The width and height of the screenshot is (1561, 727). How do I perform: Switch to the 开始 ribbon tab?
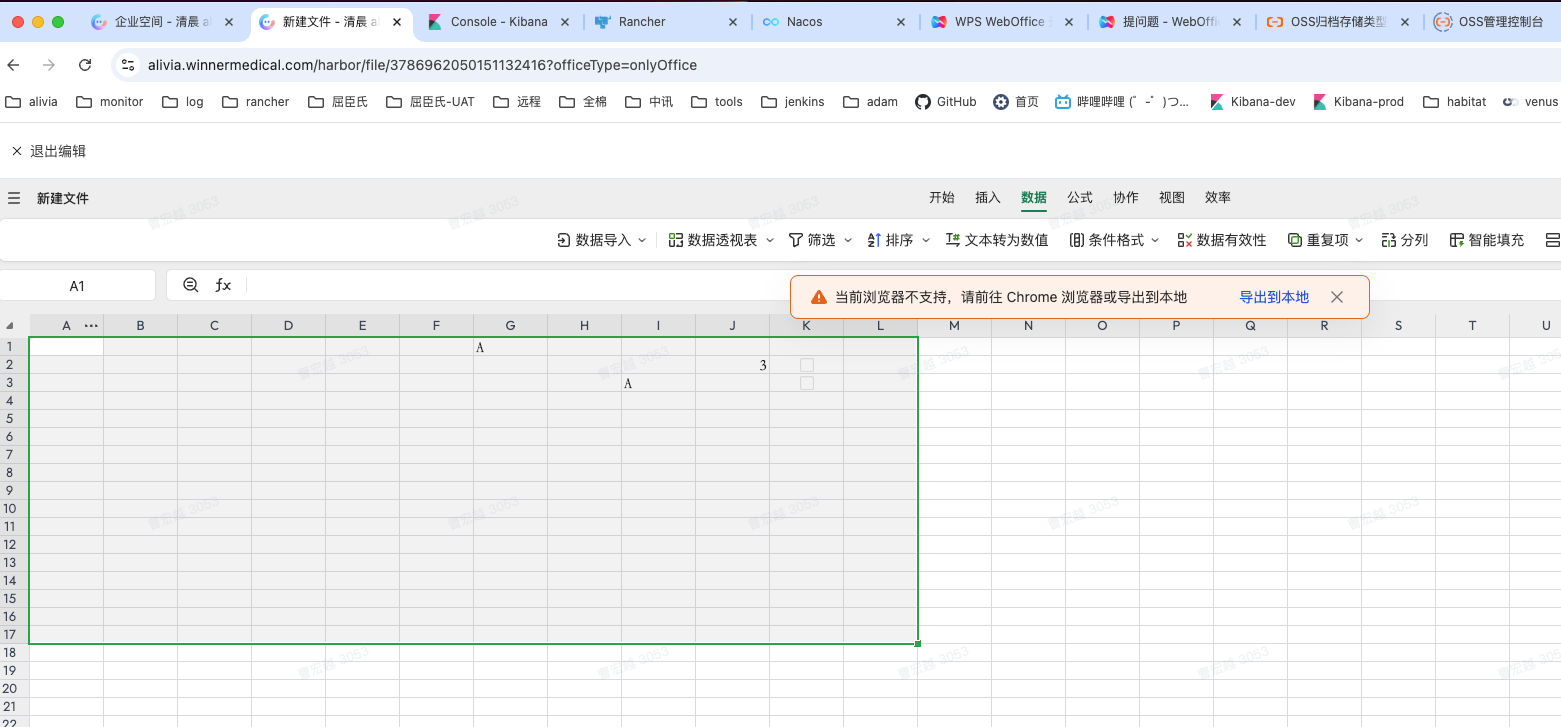pyautogui.click(x=942, y=198)
